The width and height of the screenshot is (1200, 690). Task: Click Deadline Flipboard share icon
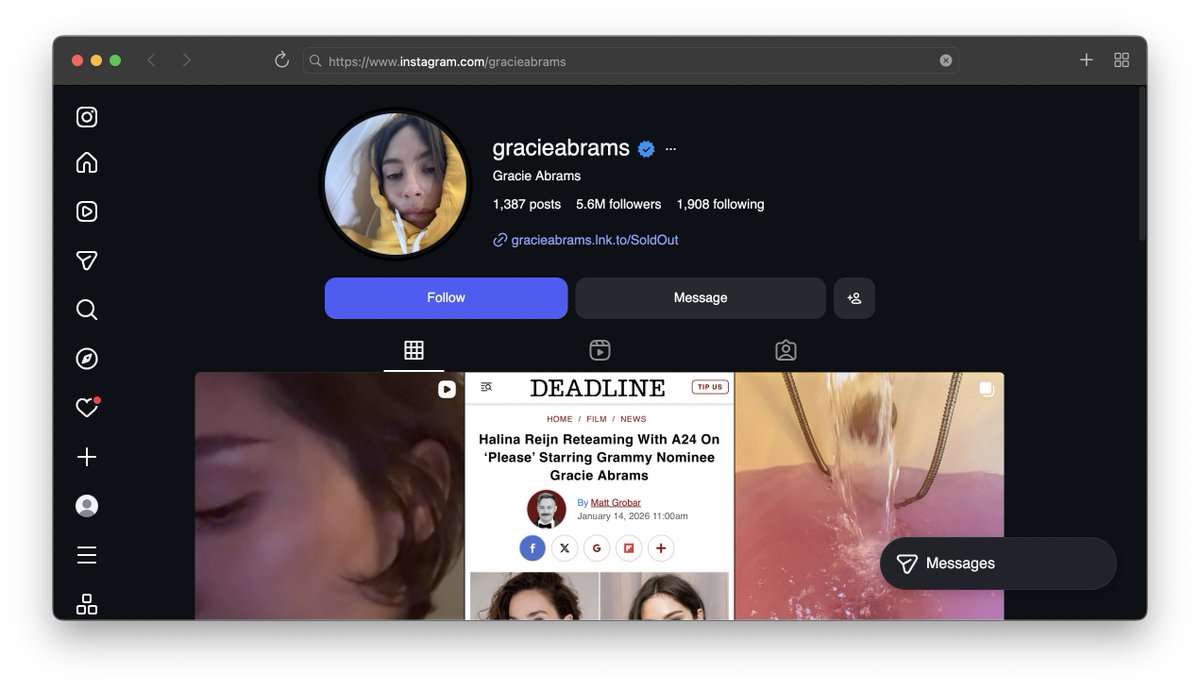click(x=628, y=548)
